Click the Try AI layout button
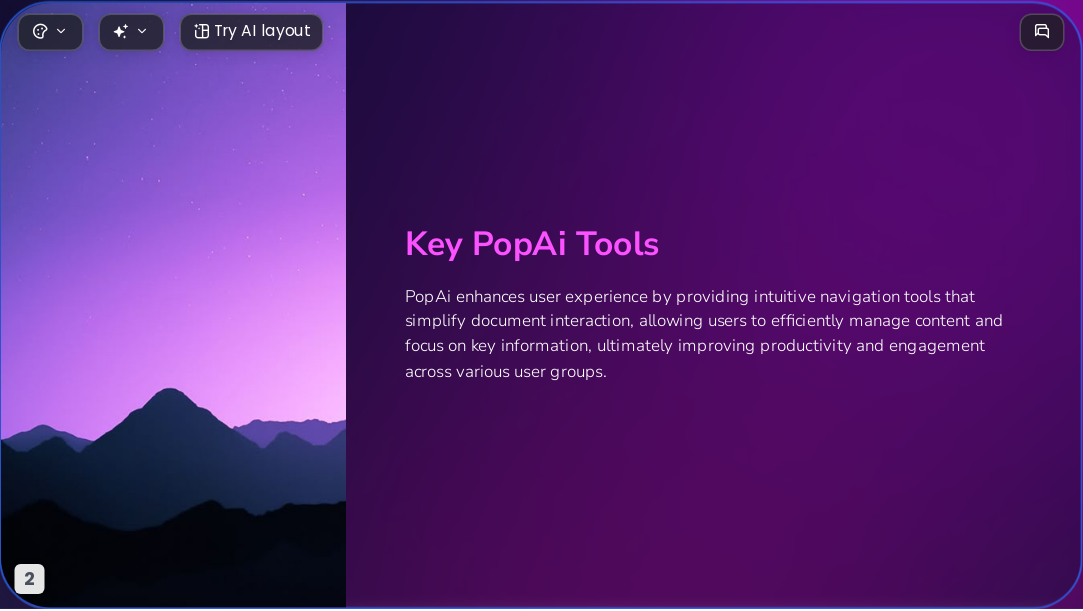 [251, 32]
